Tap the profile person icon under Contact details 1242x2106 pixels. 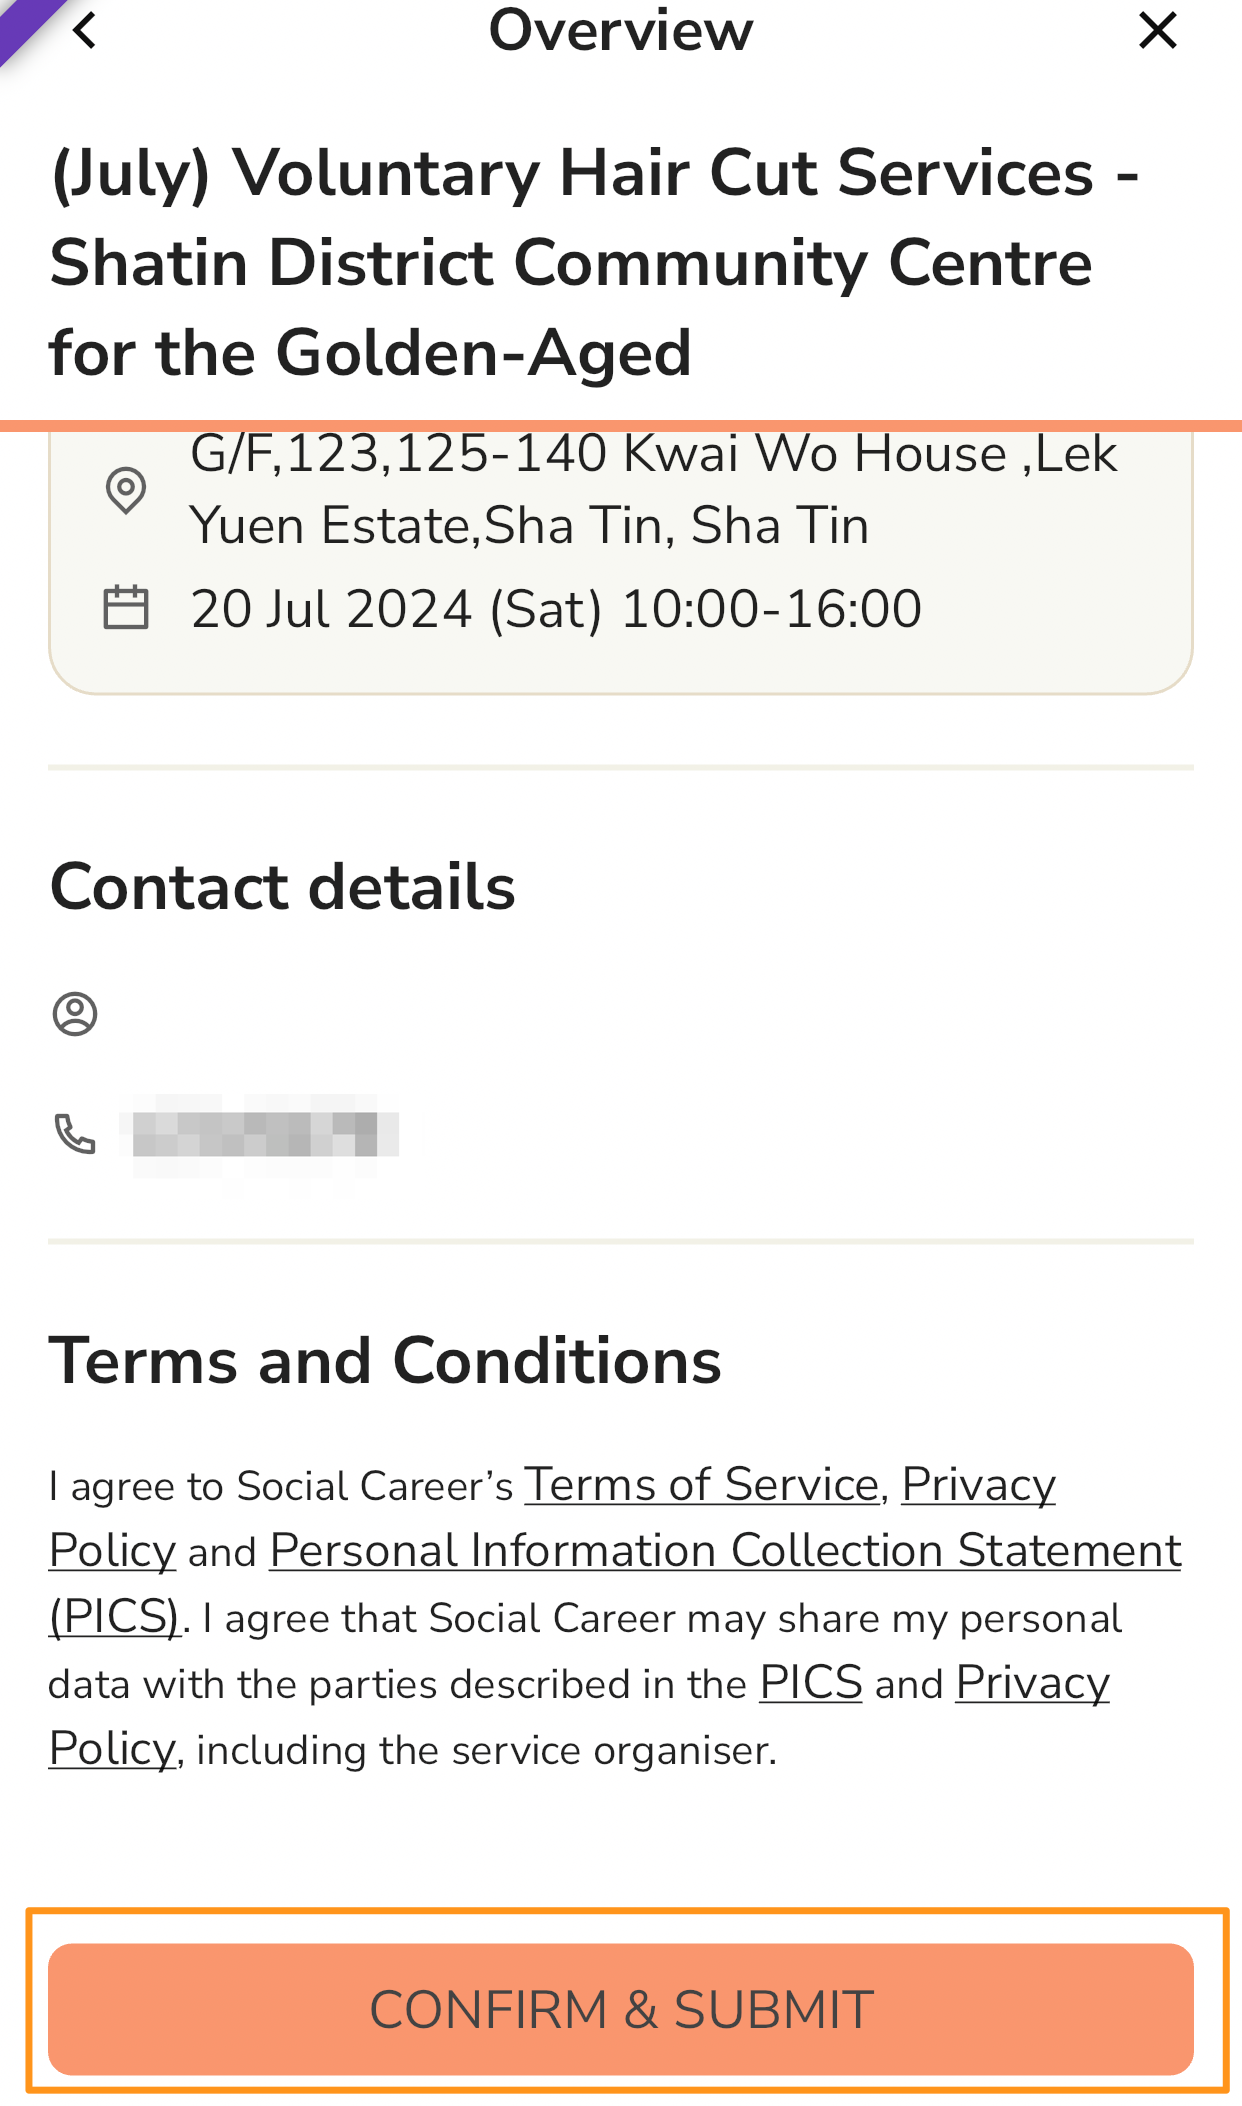click(x=75, y=1014)
